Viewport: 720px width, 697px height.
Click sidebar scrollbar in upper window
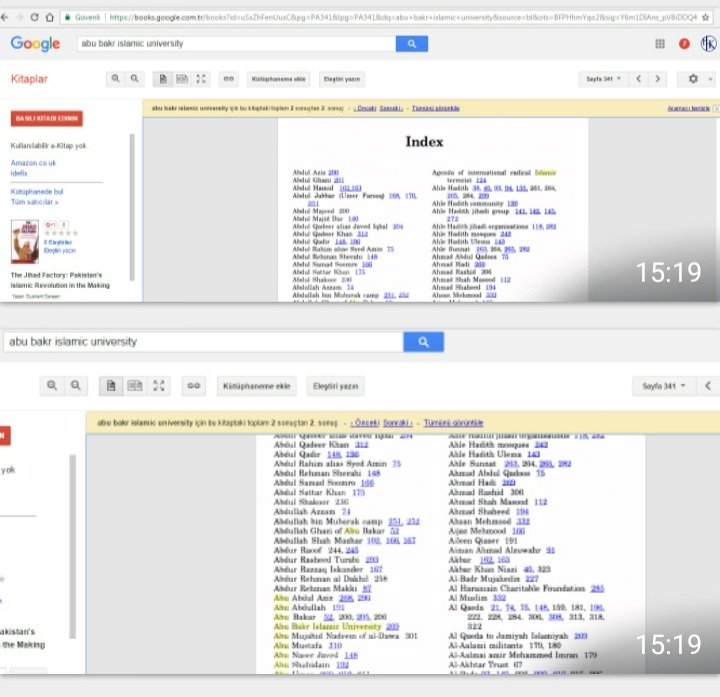132,207
